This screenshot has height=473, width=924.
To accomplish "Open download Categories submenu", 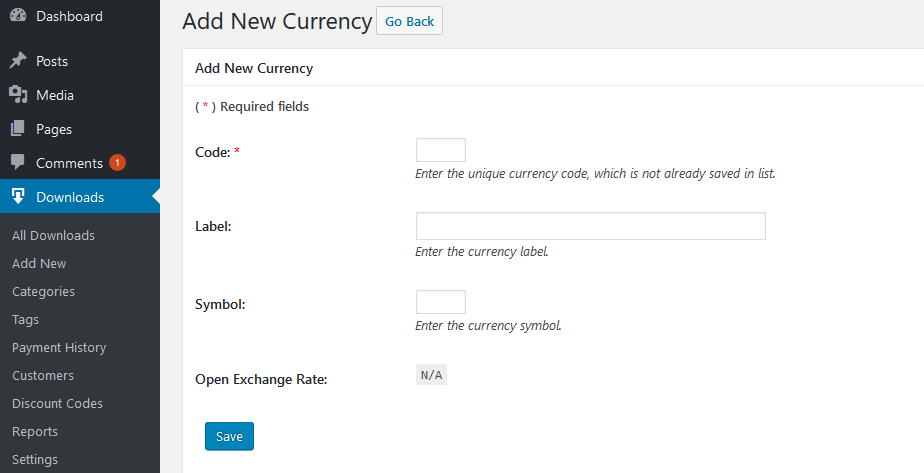I will point(43,292).
